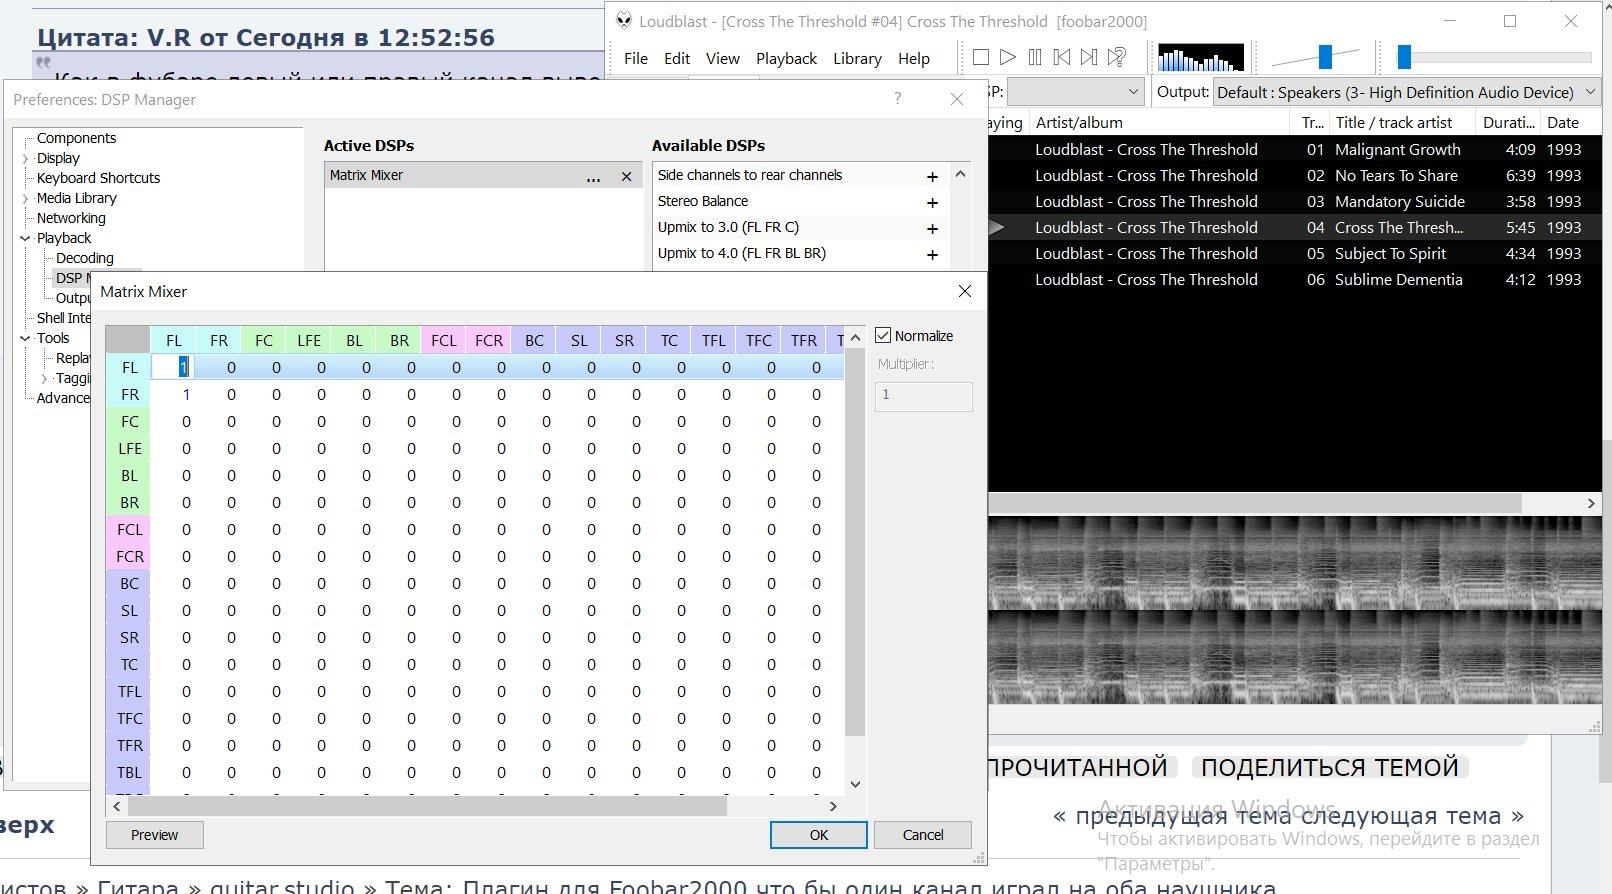The height and width of the screenshot is (894, 1612).
Task: Pause playback with the Pause icon
Action: (1035, 58)
